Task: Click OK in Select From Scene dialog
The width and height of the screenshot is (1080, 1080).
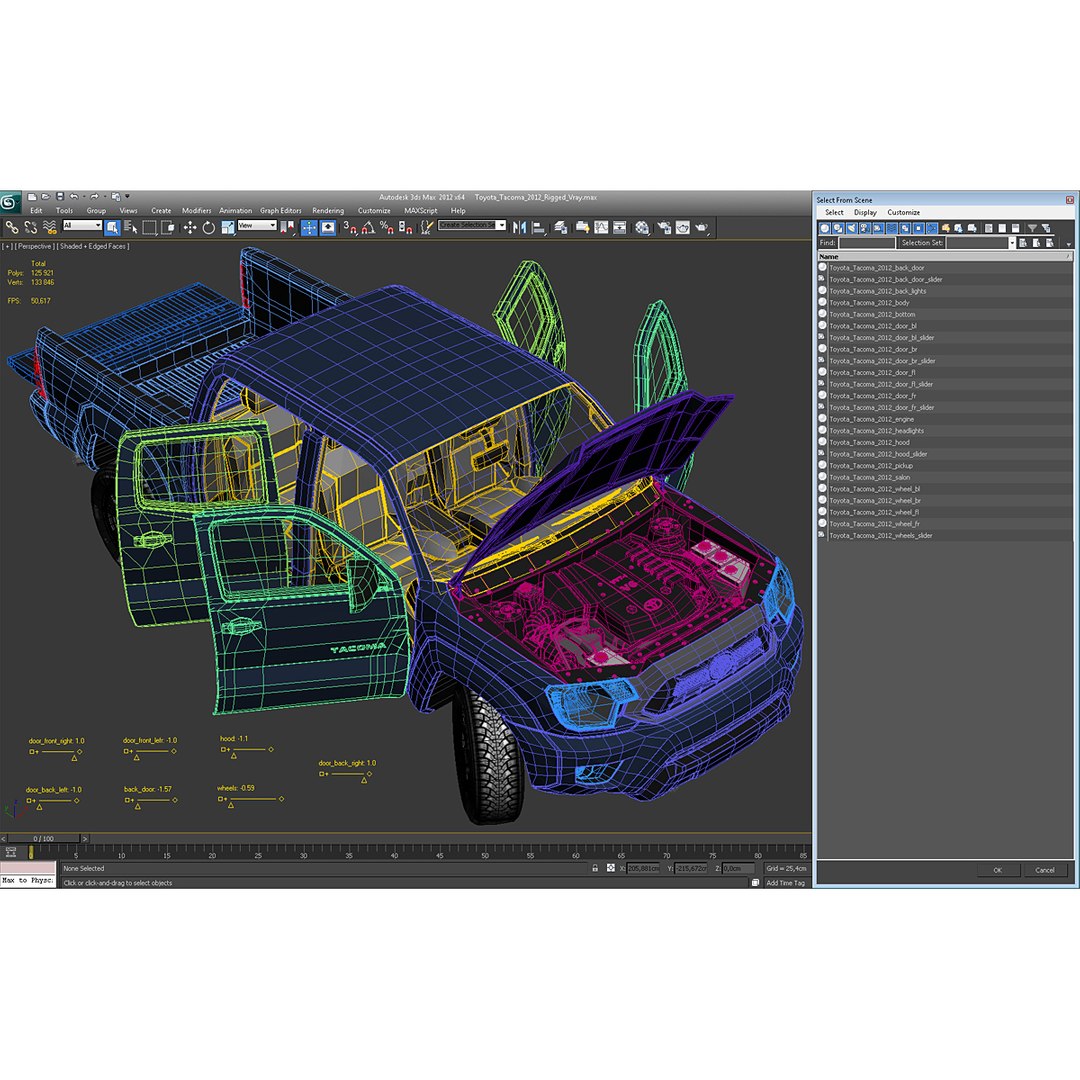Action: pos(997,870)
